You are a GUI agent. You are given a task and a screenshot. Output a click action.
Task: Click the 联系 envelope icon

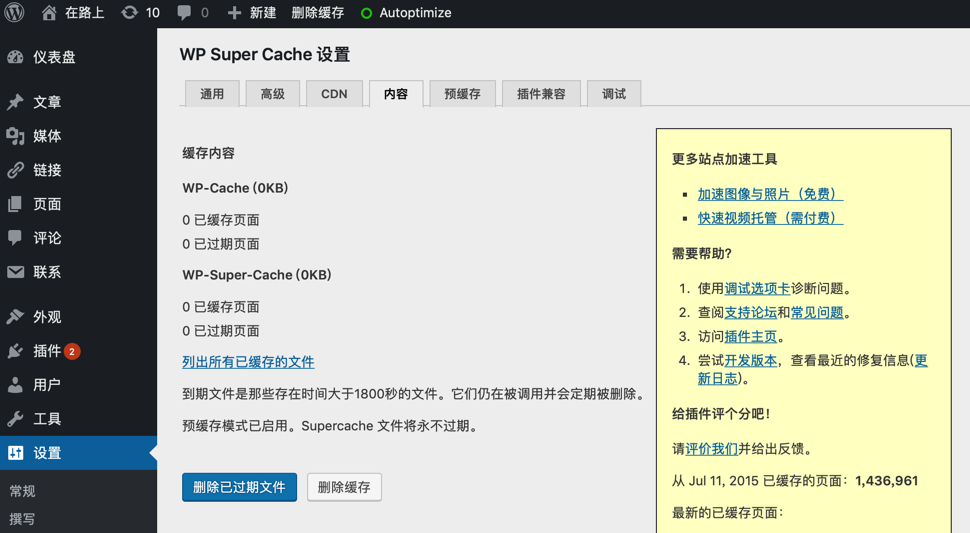coord(15,272)
